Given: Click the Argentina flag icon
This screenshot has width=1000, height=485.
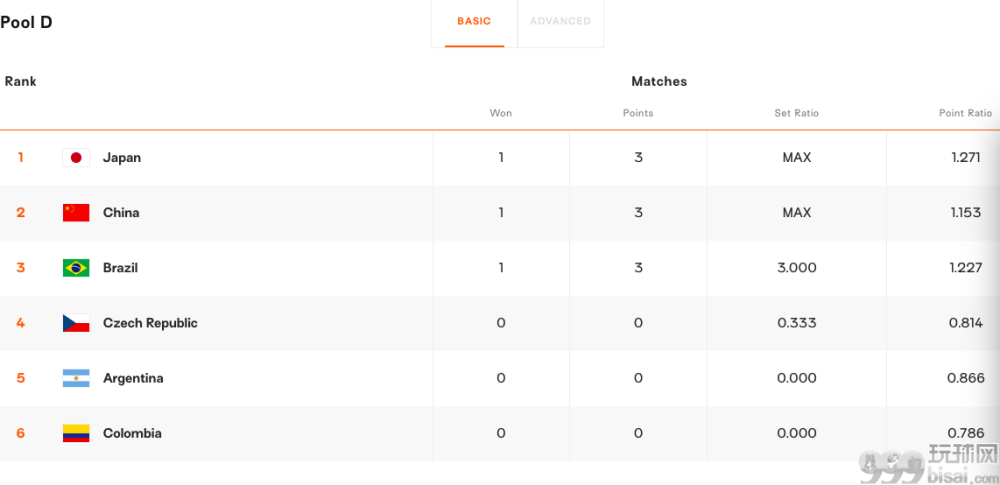Looking at the screenshot, I should point(76,378).
